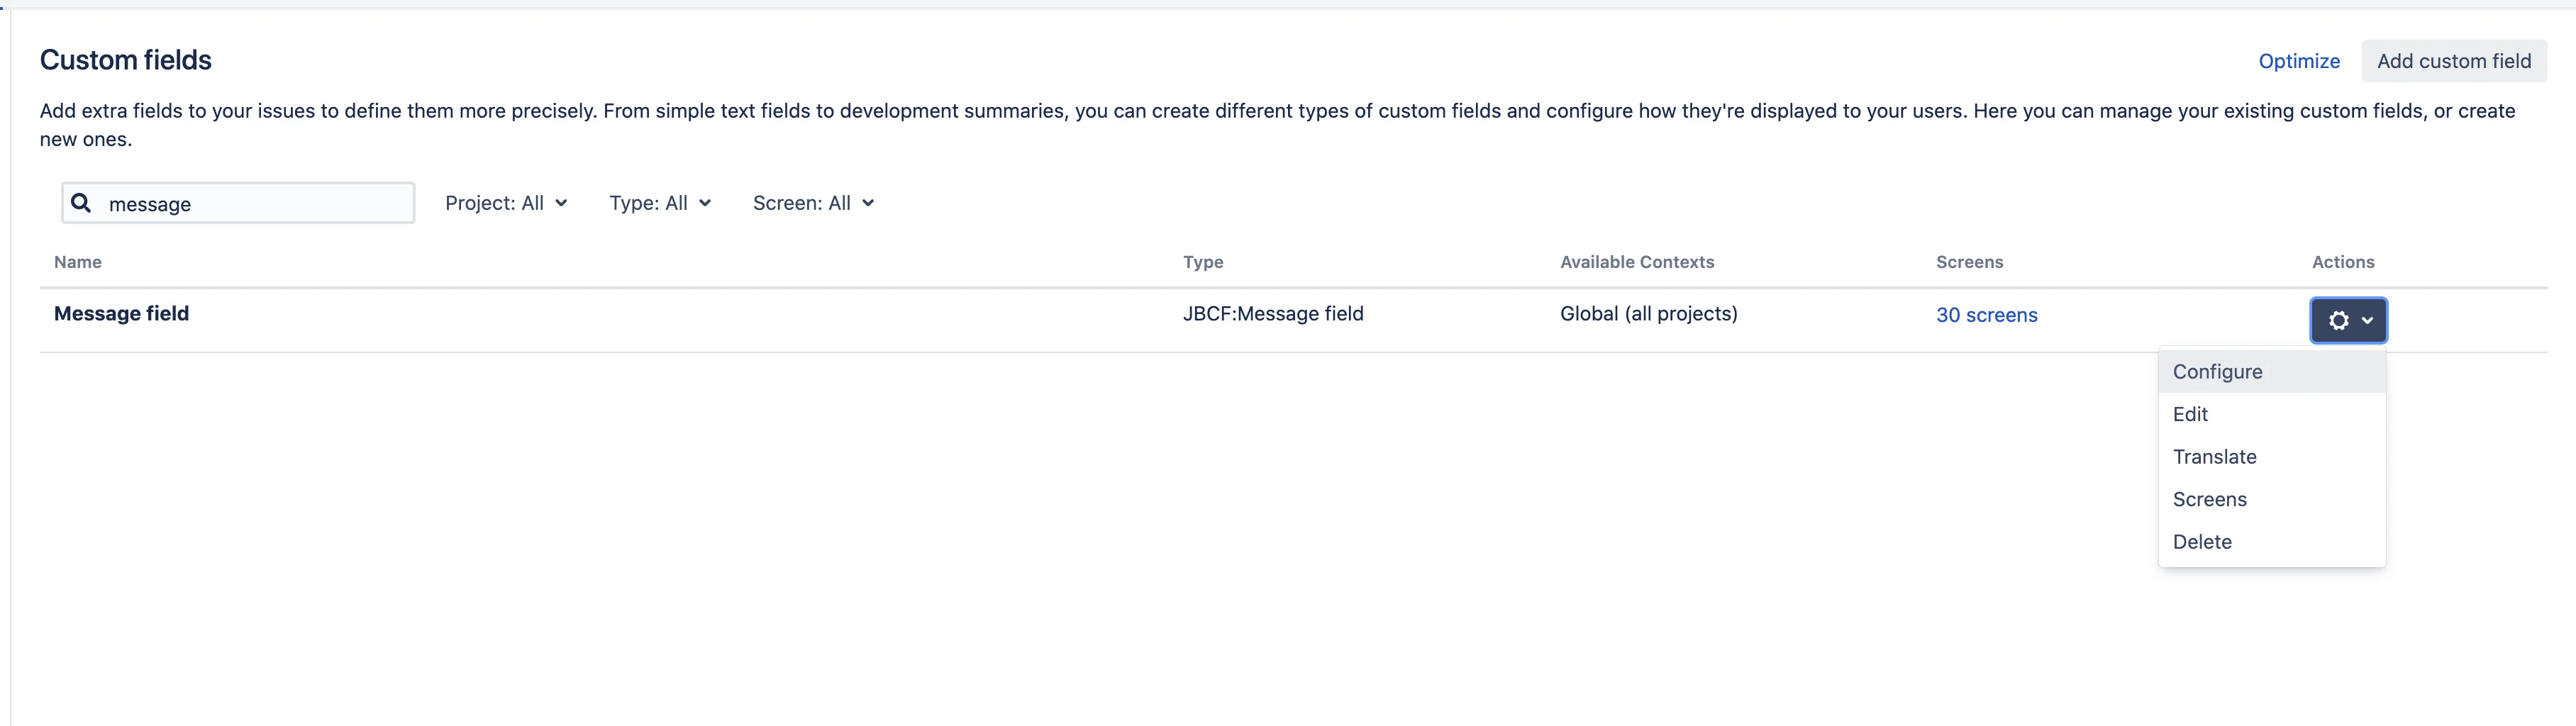2576x726 pixels.
Task: Click the Available Contexts column header
Action: (x=1637, y=262)
